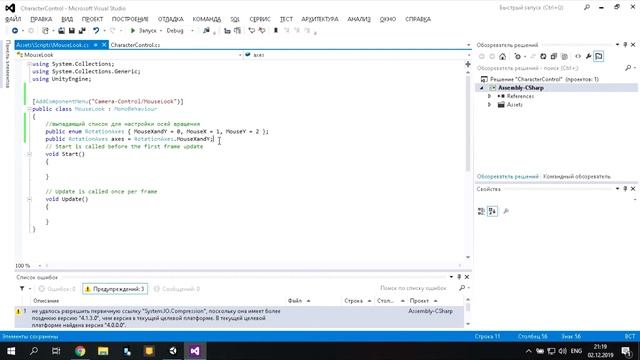The width and height of the screenshot is (640, 360).
Task: Expand the Assets folder node
Action: tap(489, 105)
